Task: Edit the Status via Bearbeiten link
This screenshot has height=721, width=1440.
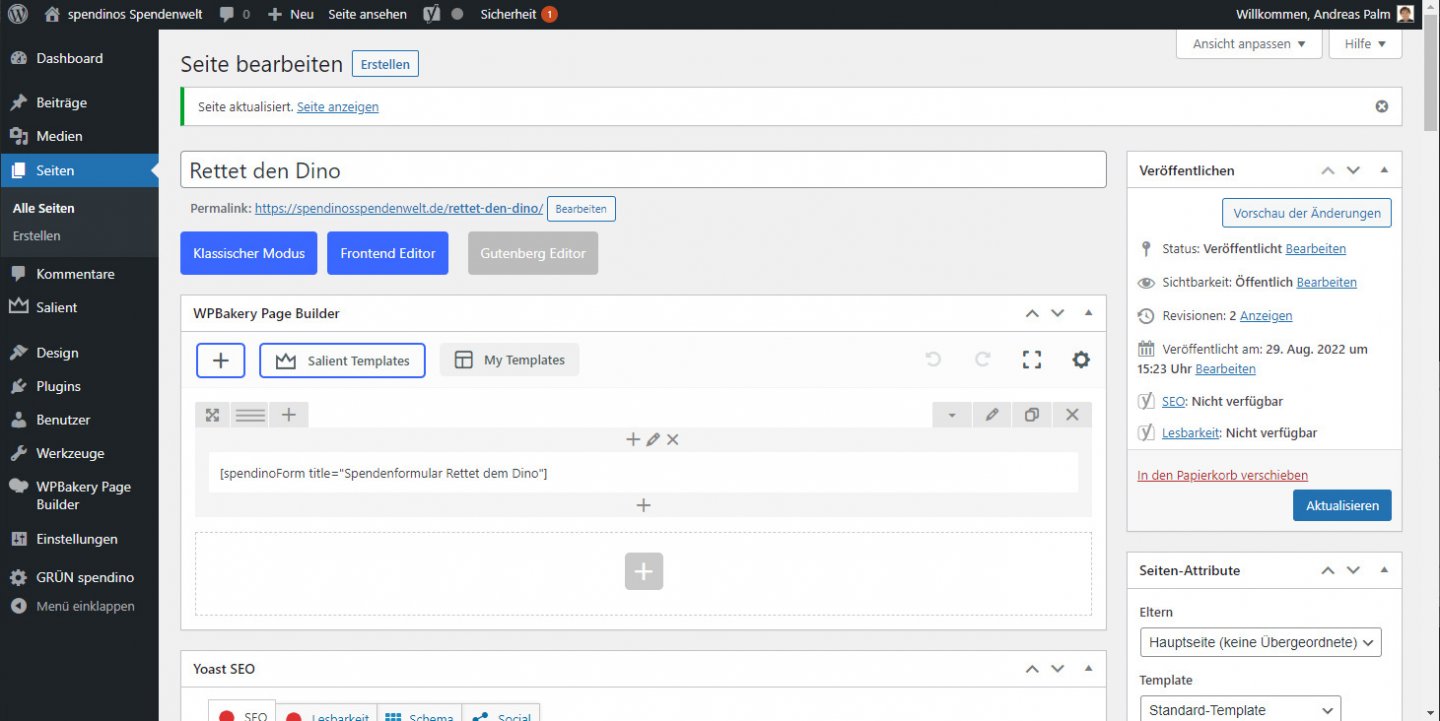Action: pyautogui.click(x=1315, y=249)
